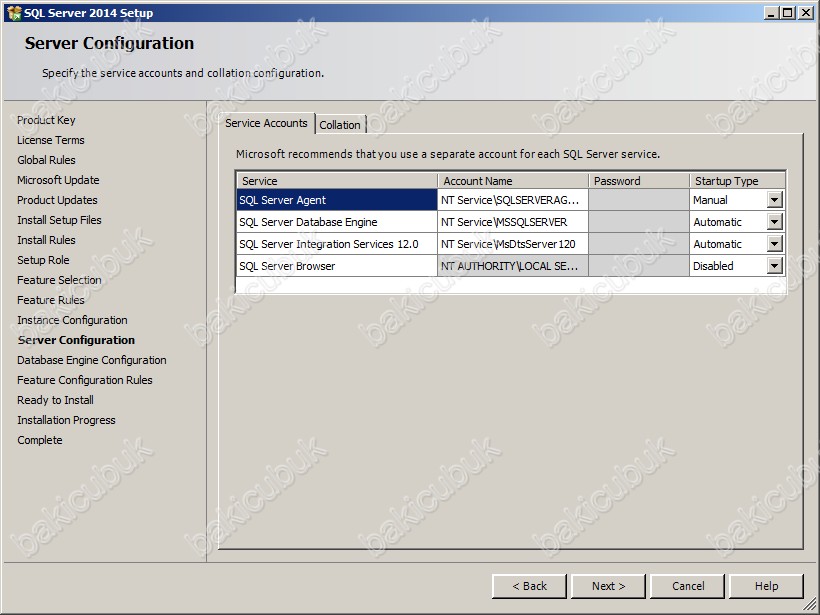
Task: Edit account name NT Service\MsDtsServer120
Action: coord(513,244)
